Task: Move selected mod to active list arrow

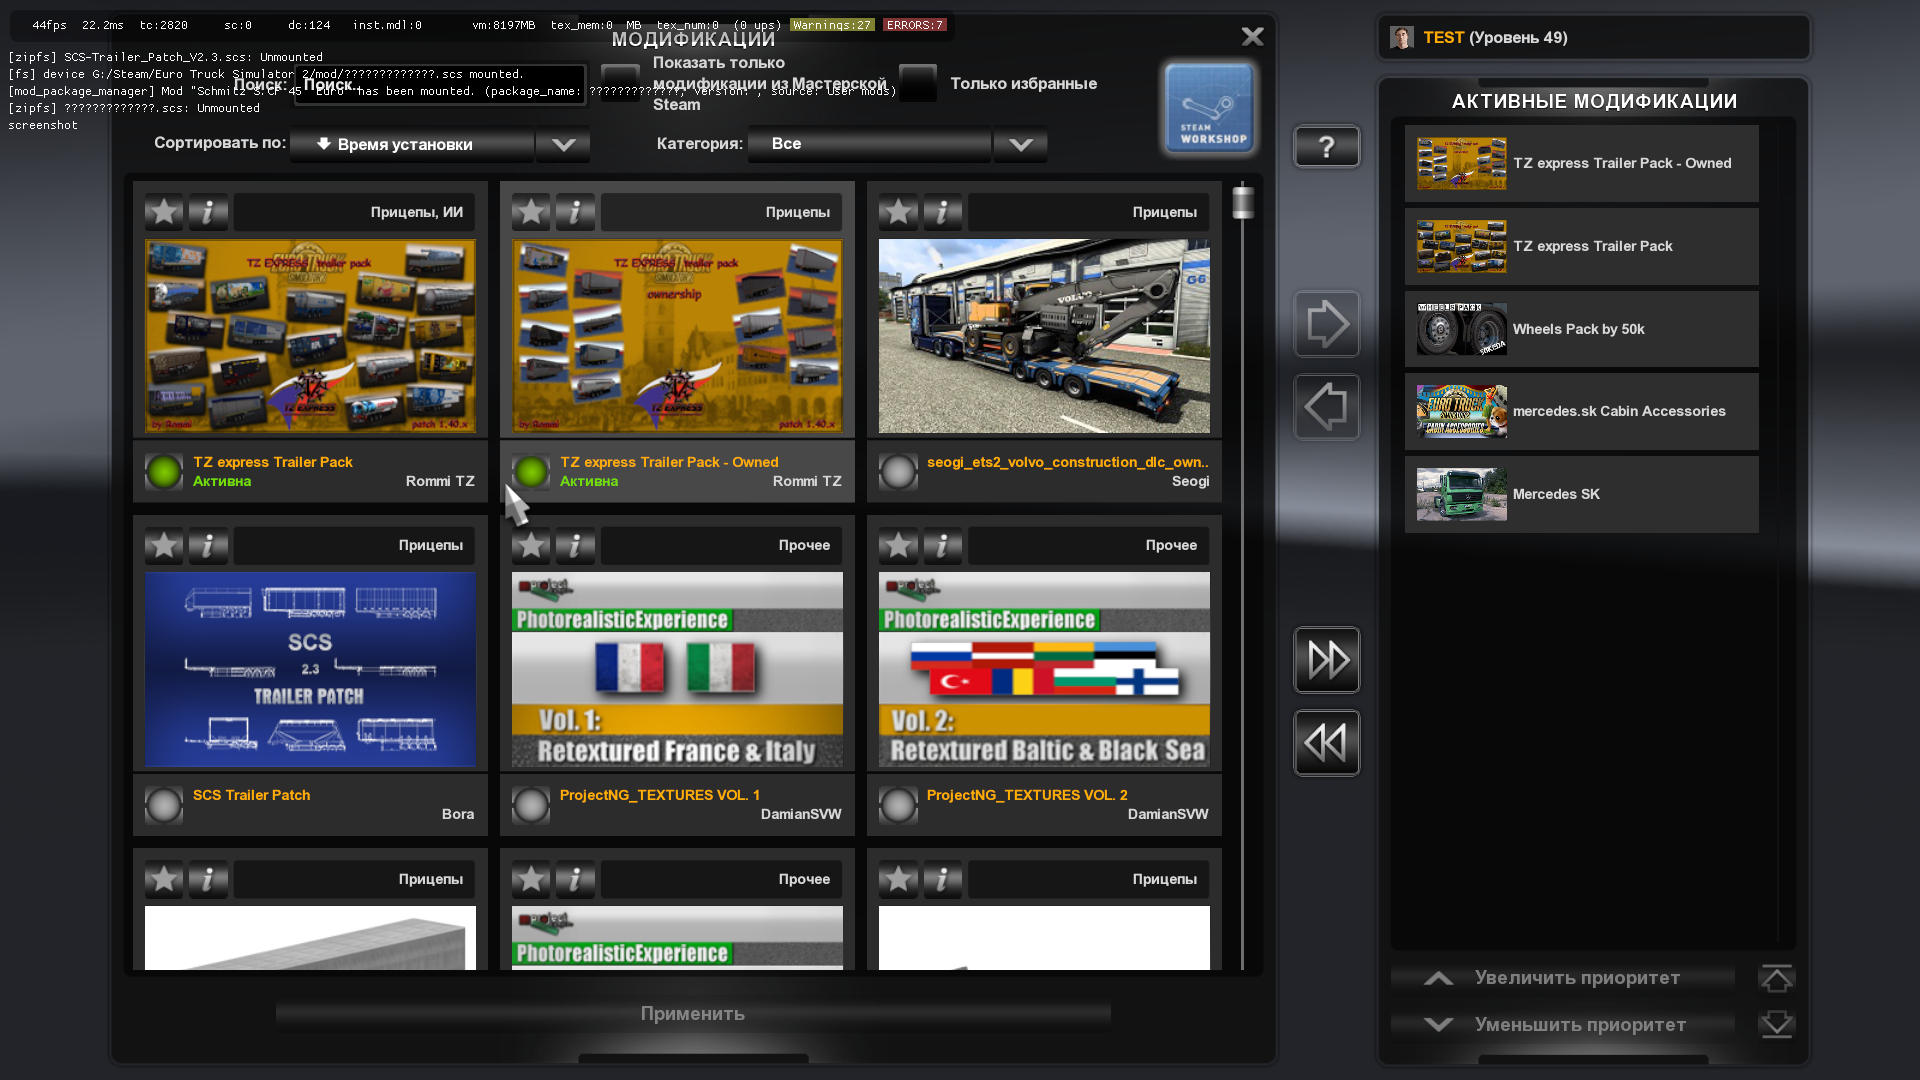Action: (x=1327, y=324)
